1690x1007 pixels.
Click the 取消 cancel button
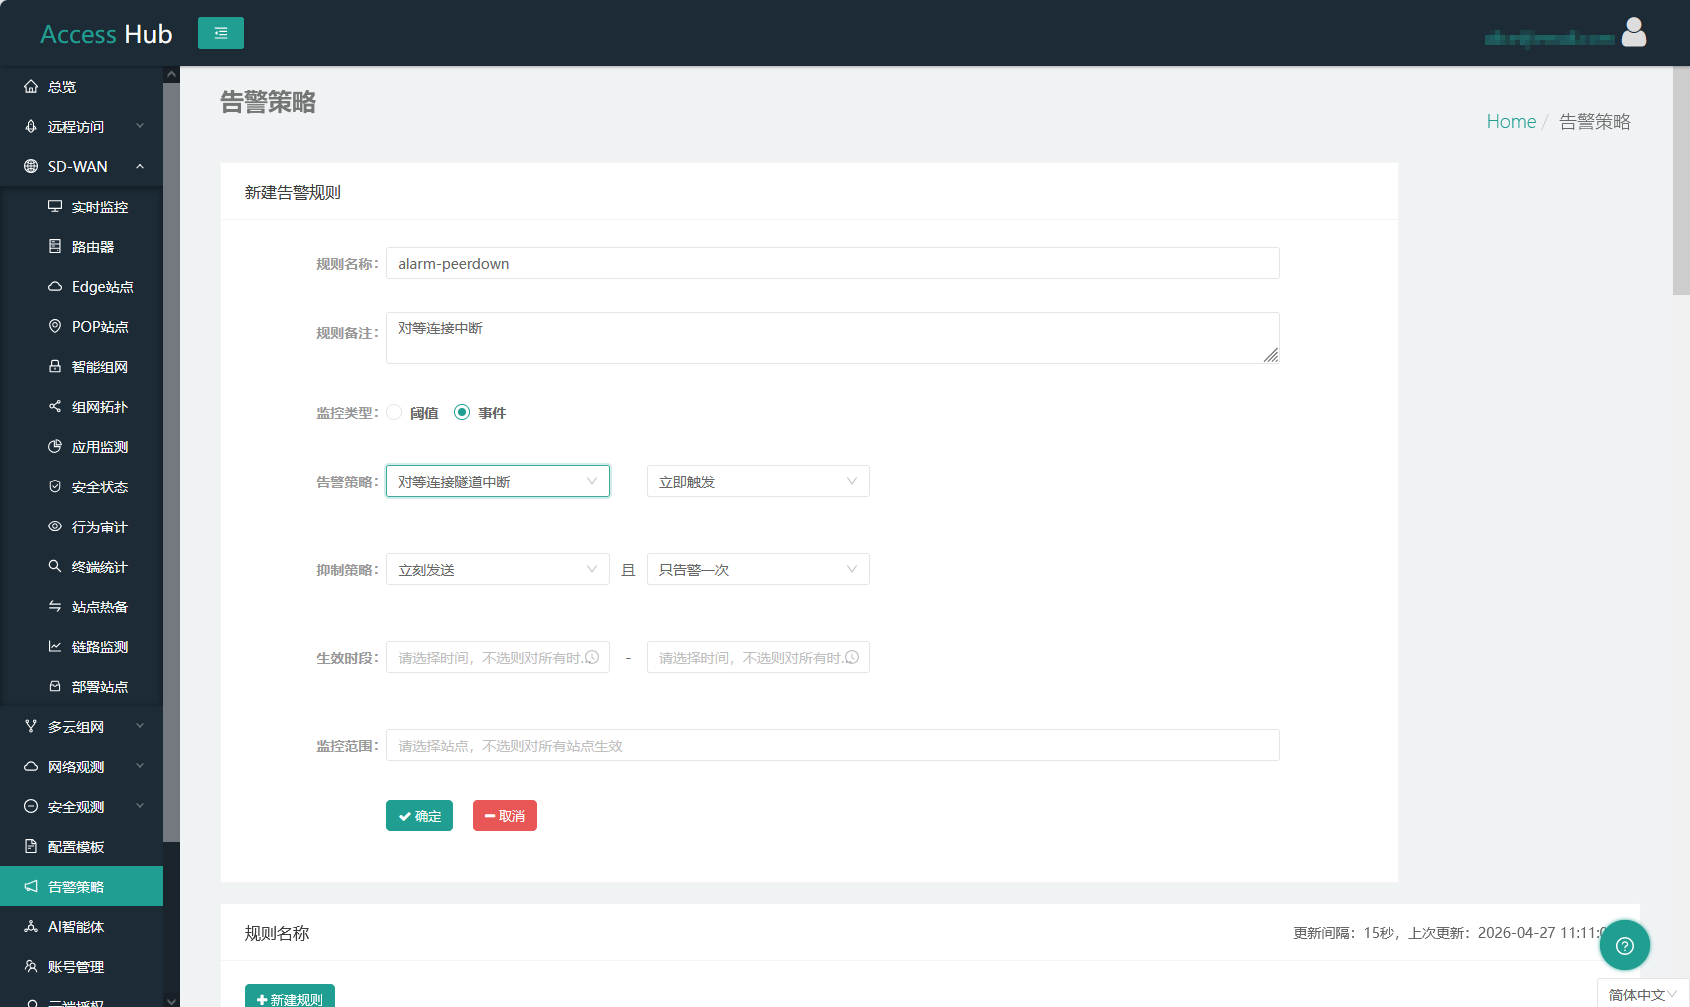(505, 815)
